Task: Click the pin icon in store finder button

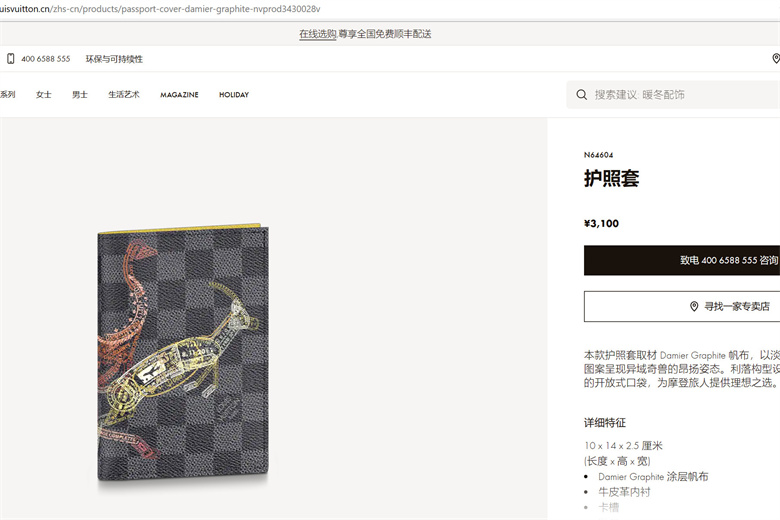Action: tap(694, 307)
